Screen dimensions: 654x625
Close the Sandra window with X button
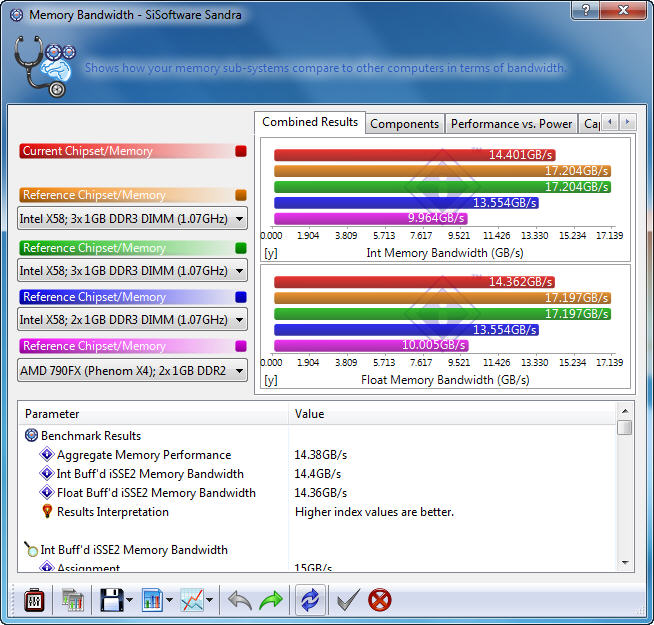coord(624,10)
